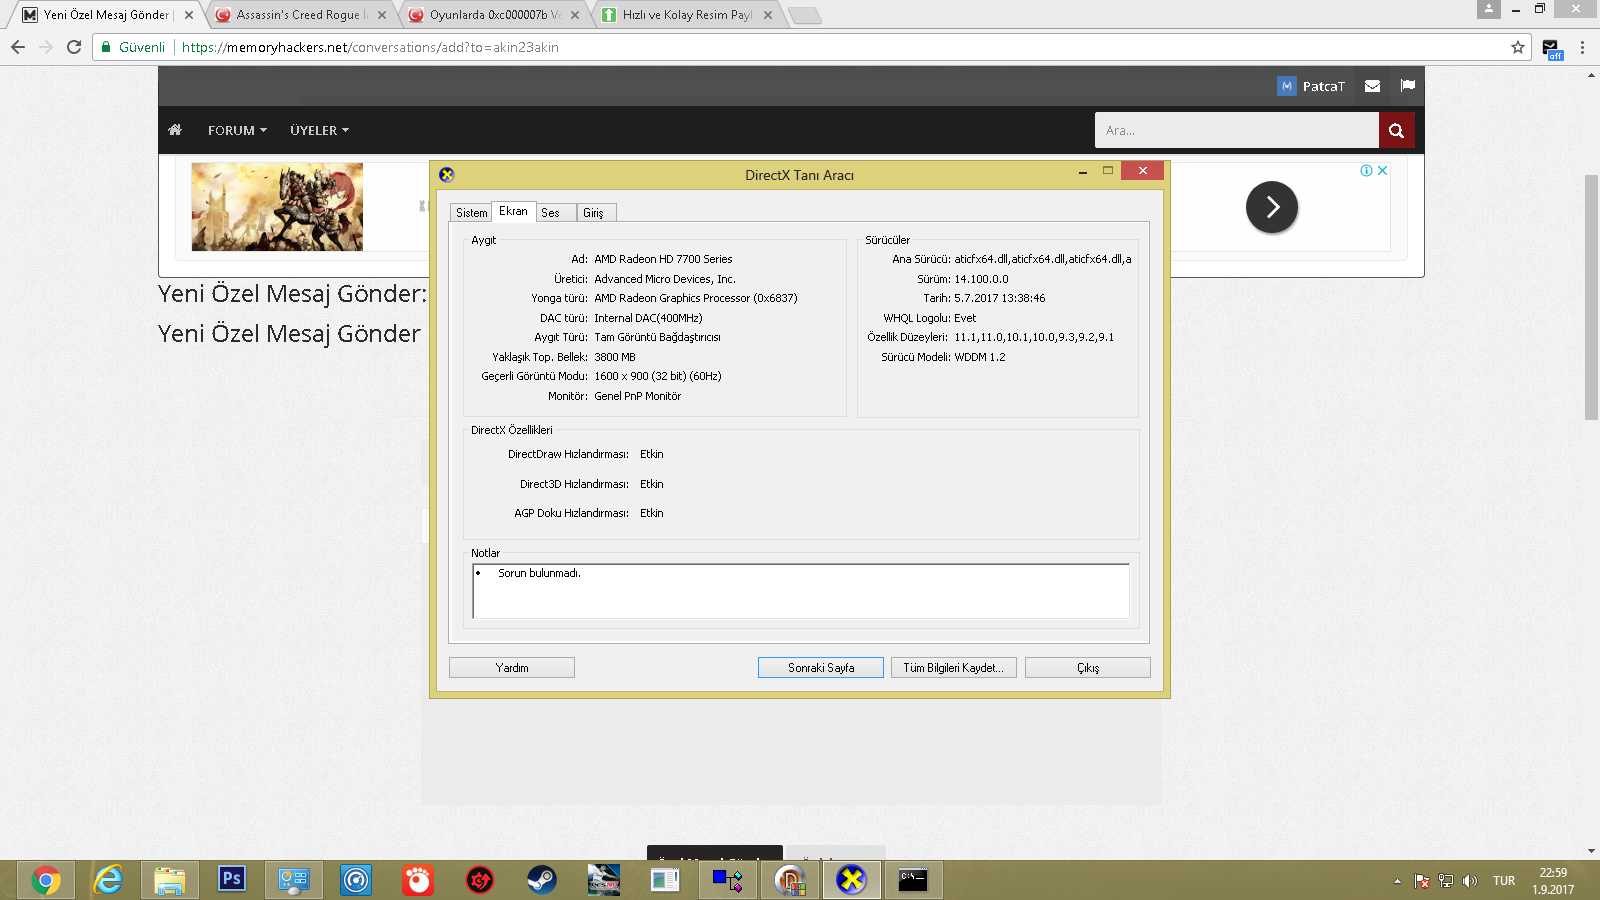Switch to Hızlı ve Kolay Resim Chrome tab

[687, 15]
